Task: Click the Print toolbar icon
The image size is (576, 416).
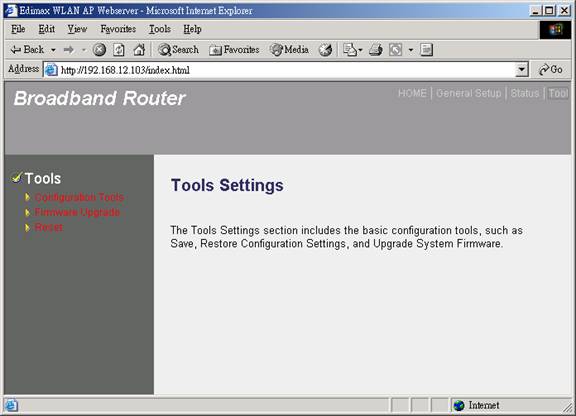Action: coord(375,50)
